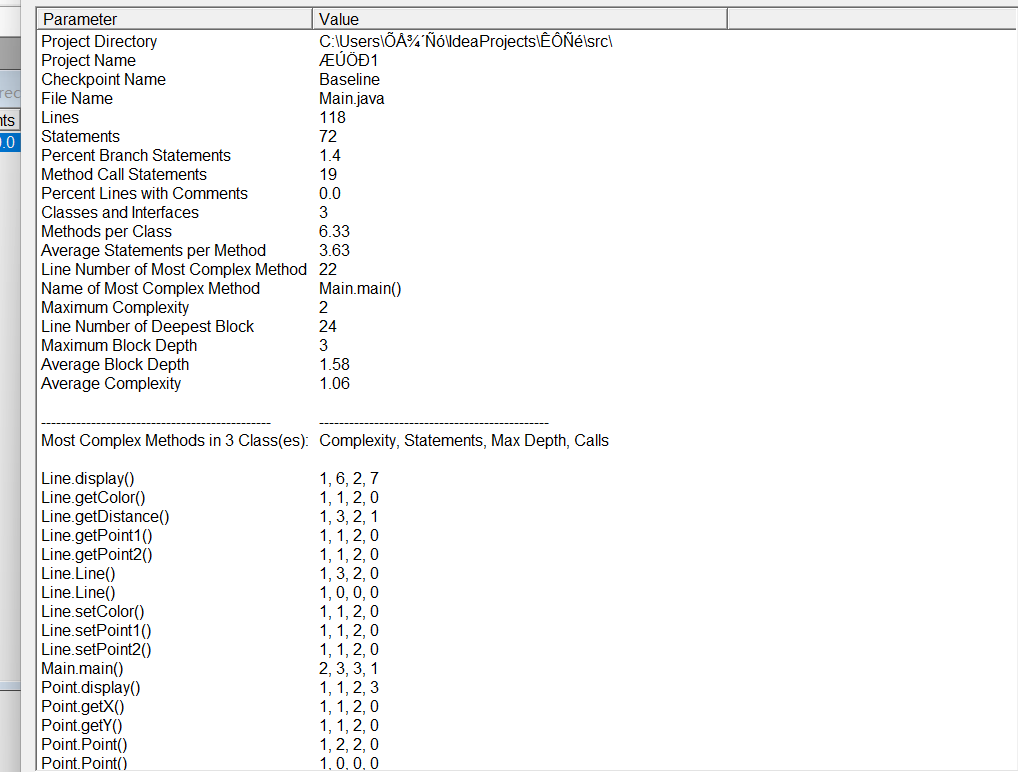The height and width of the screenshot is (772, 1018).
Task: Select the Lines parameter label
Action: coord(60,118)
